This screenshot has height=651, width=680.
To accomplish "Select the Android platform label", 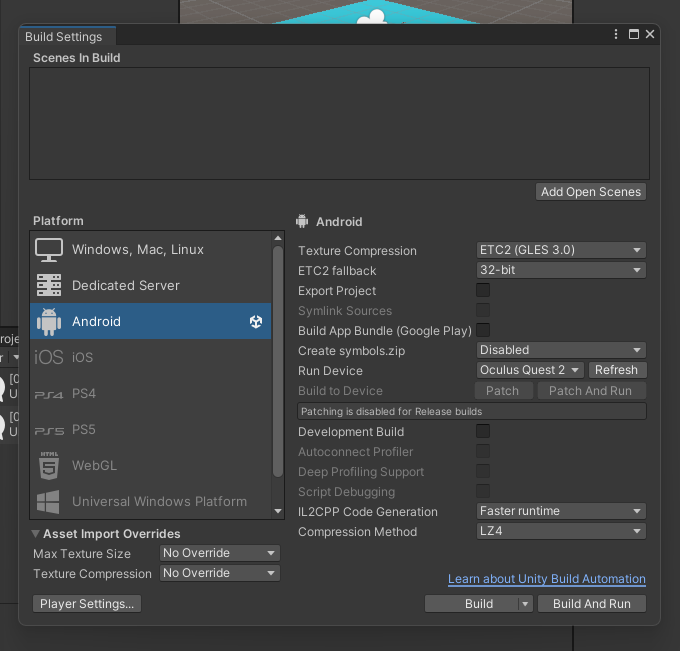I will pos(96,321).
